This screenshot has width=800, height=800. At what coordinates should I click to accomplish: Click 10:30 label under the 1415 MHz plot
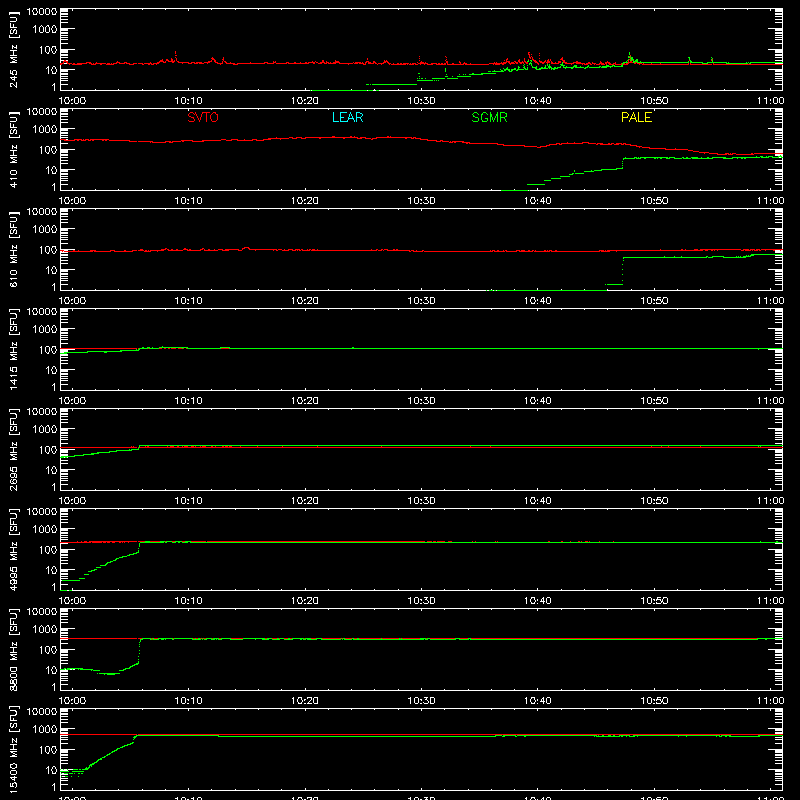tap(421, 401)
